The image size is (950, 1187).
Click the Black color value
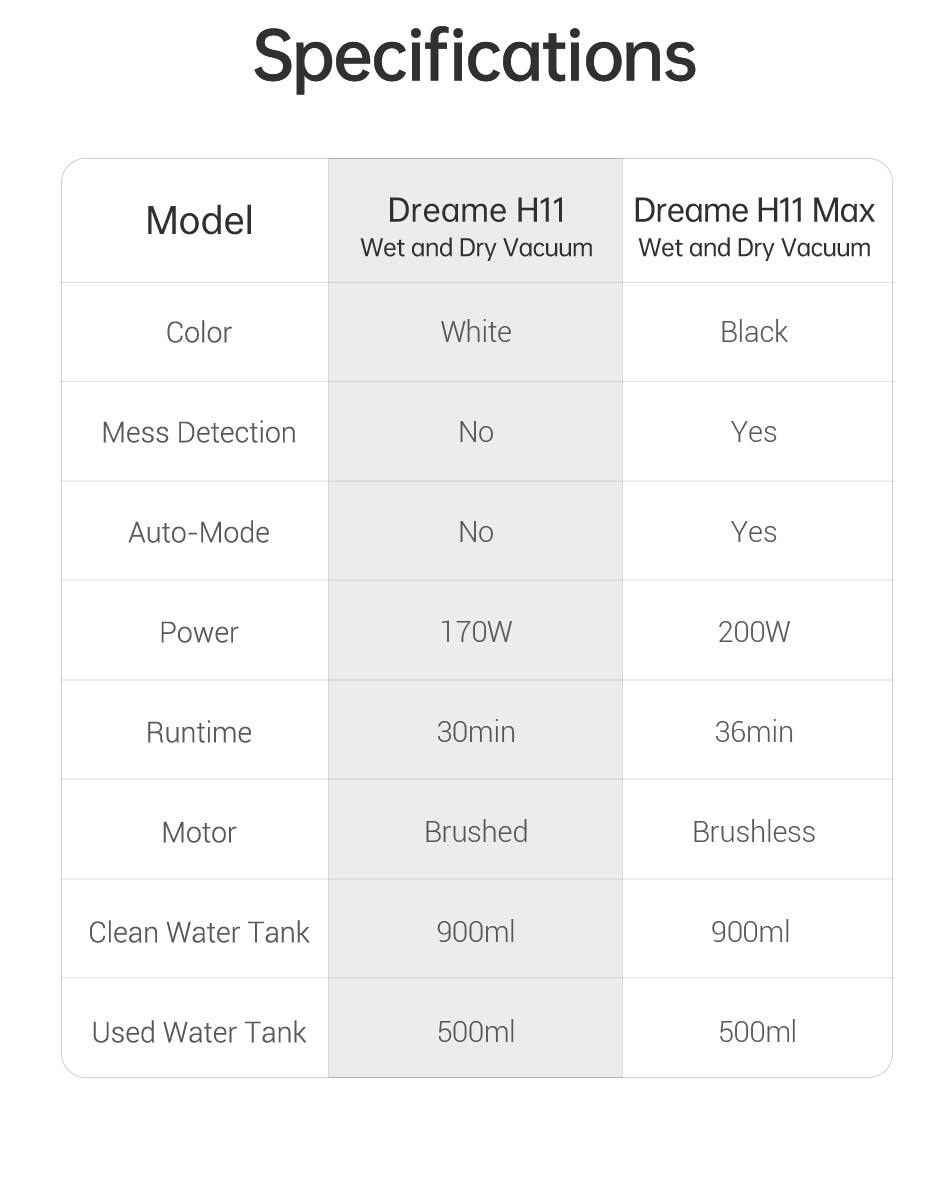click(754, 332)
